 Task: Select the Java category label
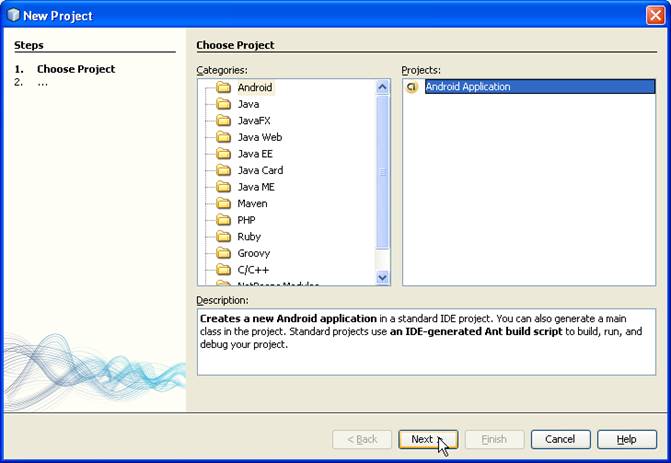coord(248,104)
